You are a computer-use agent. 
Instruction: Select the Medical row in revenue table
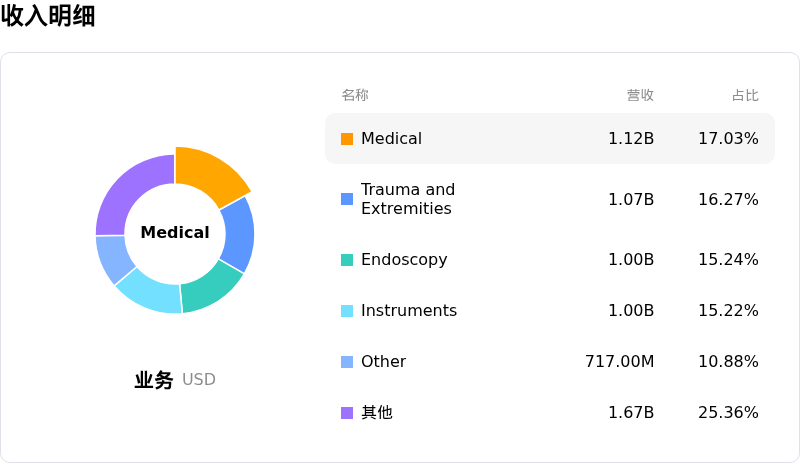(x=550, y=138)
